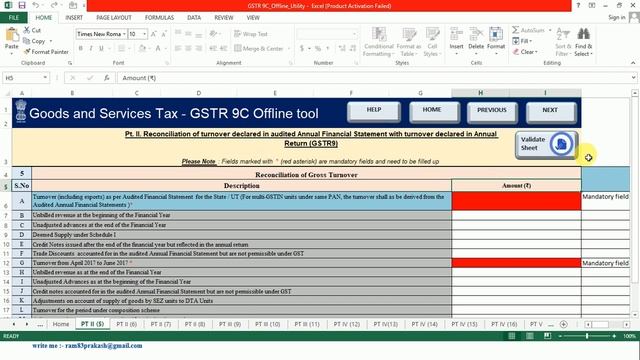Open the Home sheet tab
Viewport: 640px width, 360px height.
pyautogui.click(x=61, y=324)
